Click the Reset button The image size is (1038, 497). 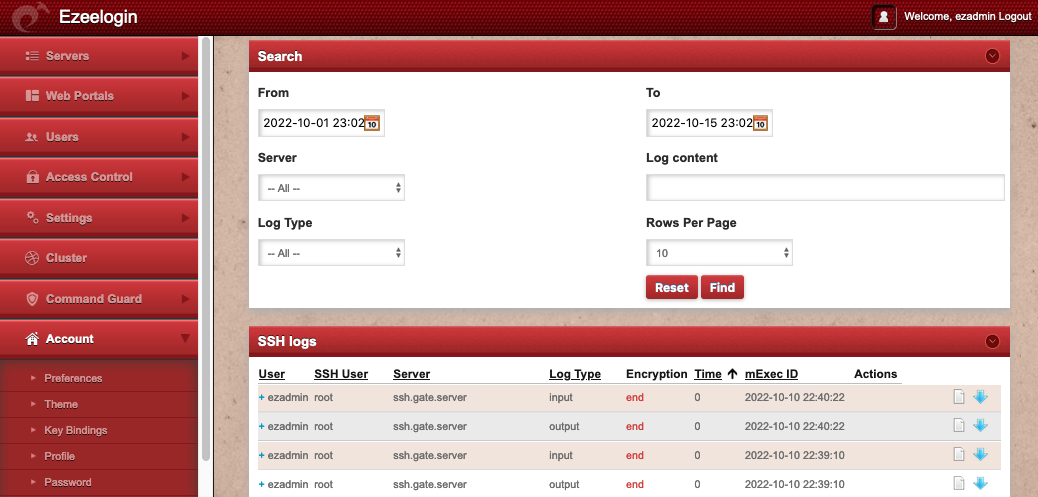[671, 288]
